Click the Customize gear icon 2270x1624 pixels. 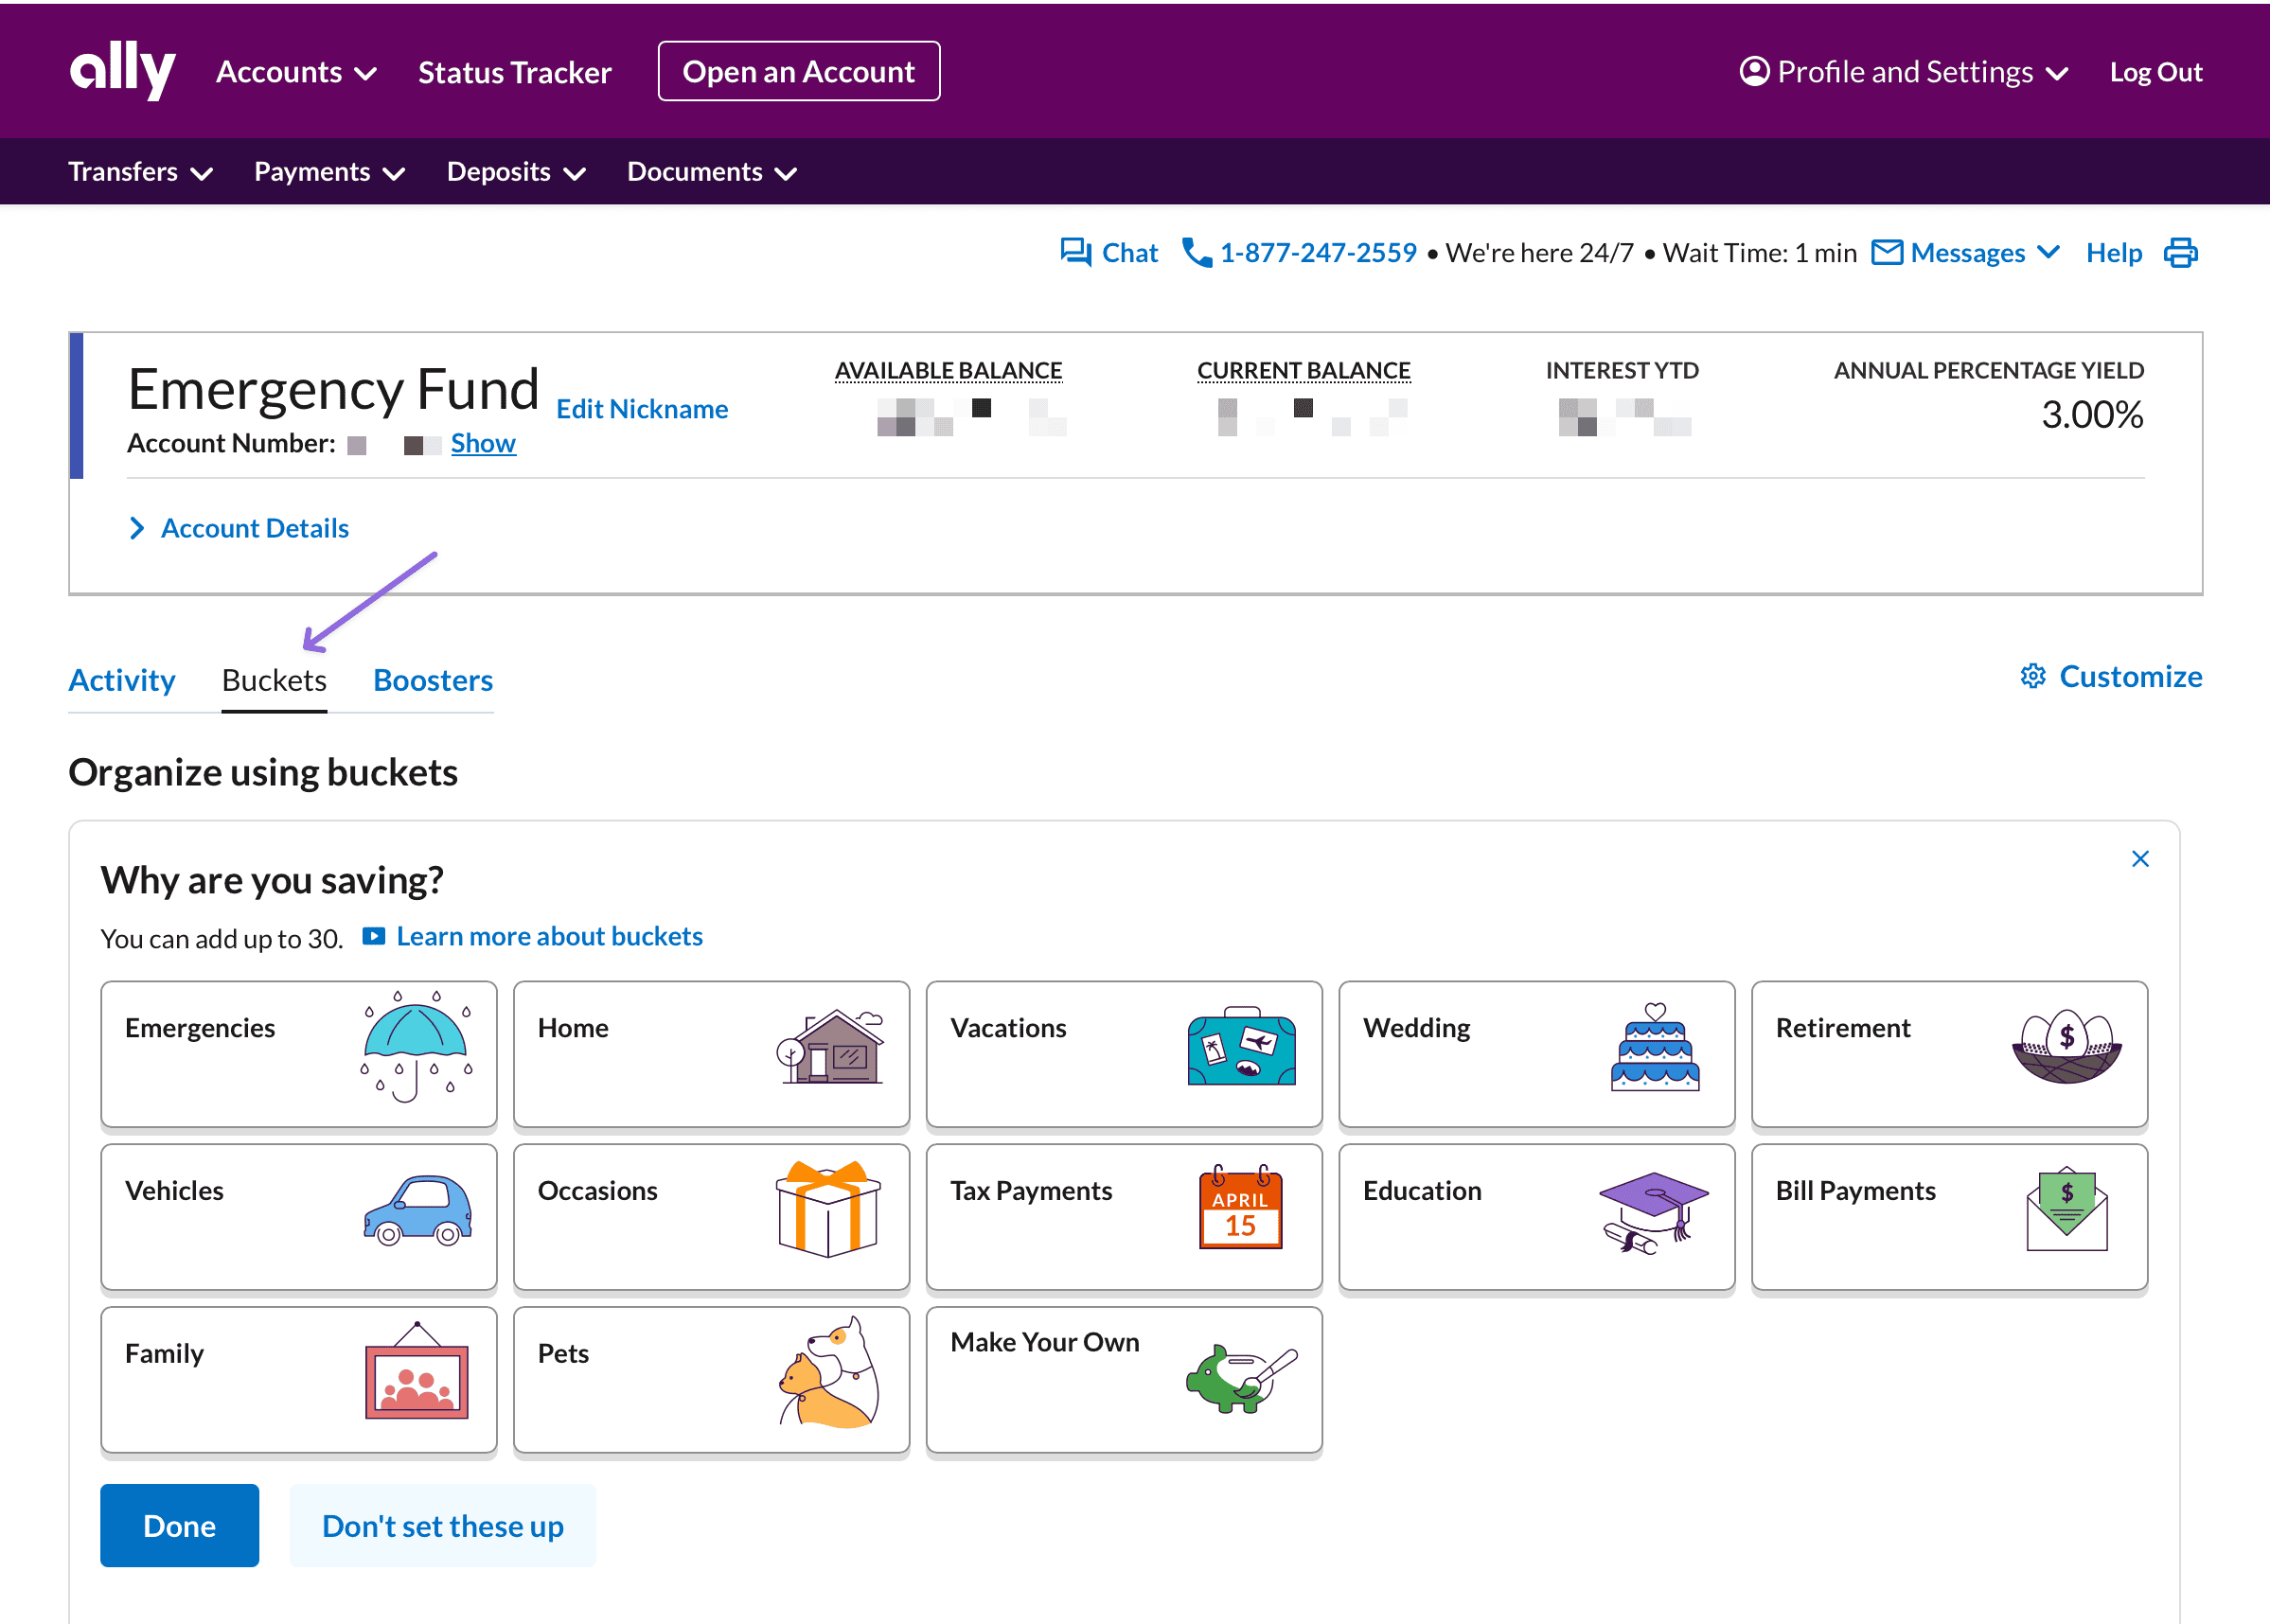click(x=2033, y=677)
